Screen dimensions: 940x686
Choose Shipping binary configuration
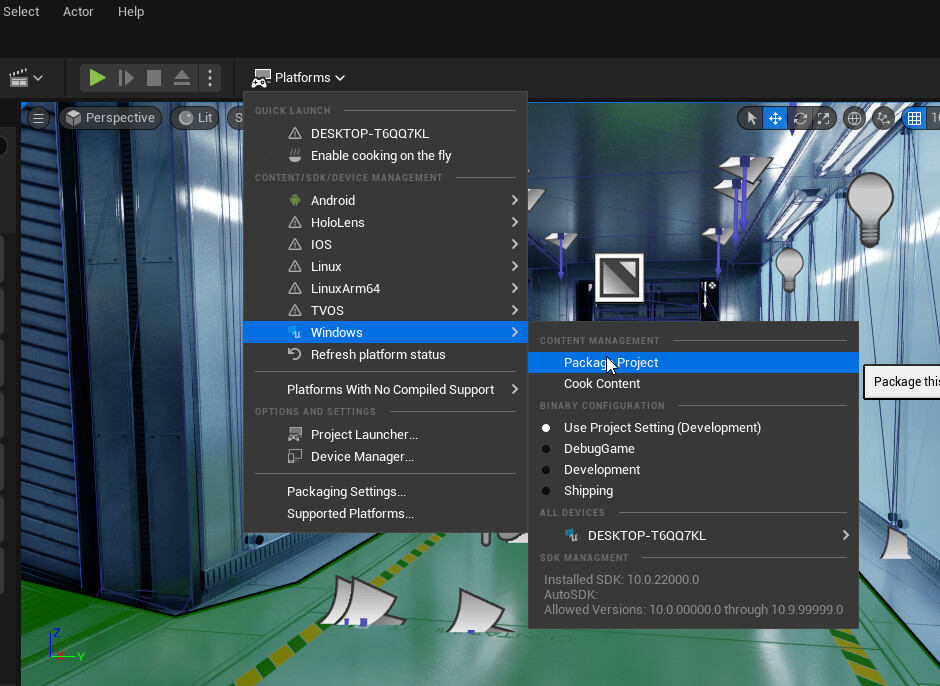pos(588,491)
